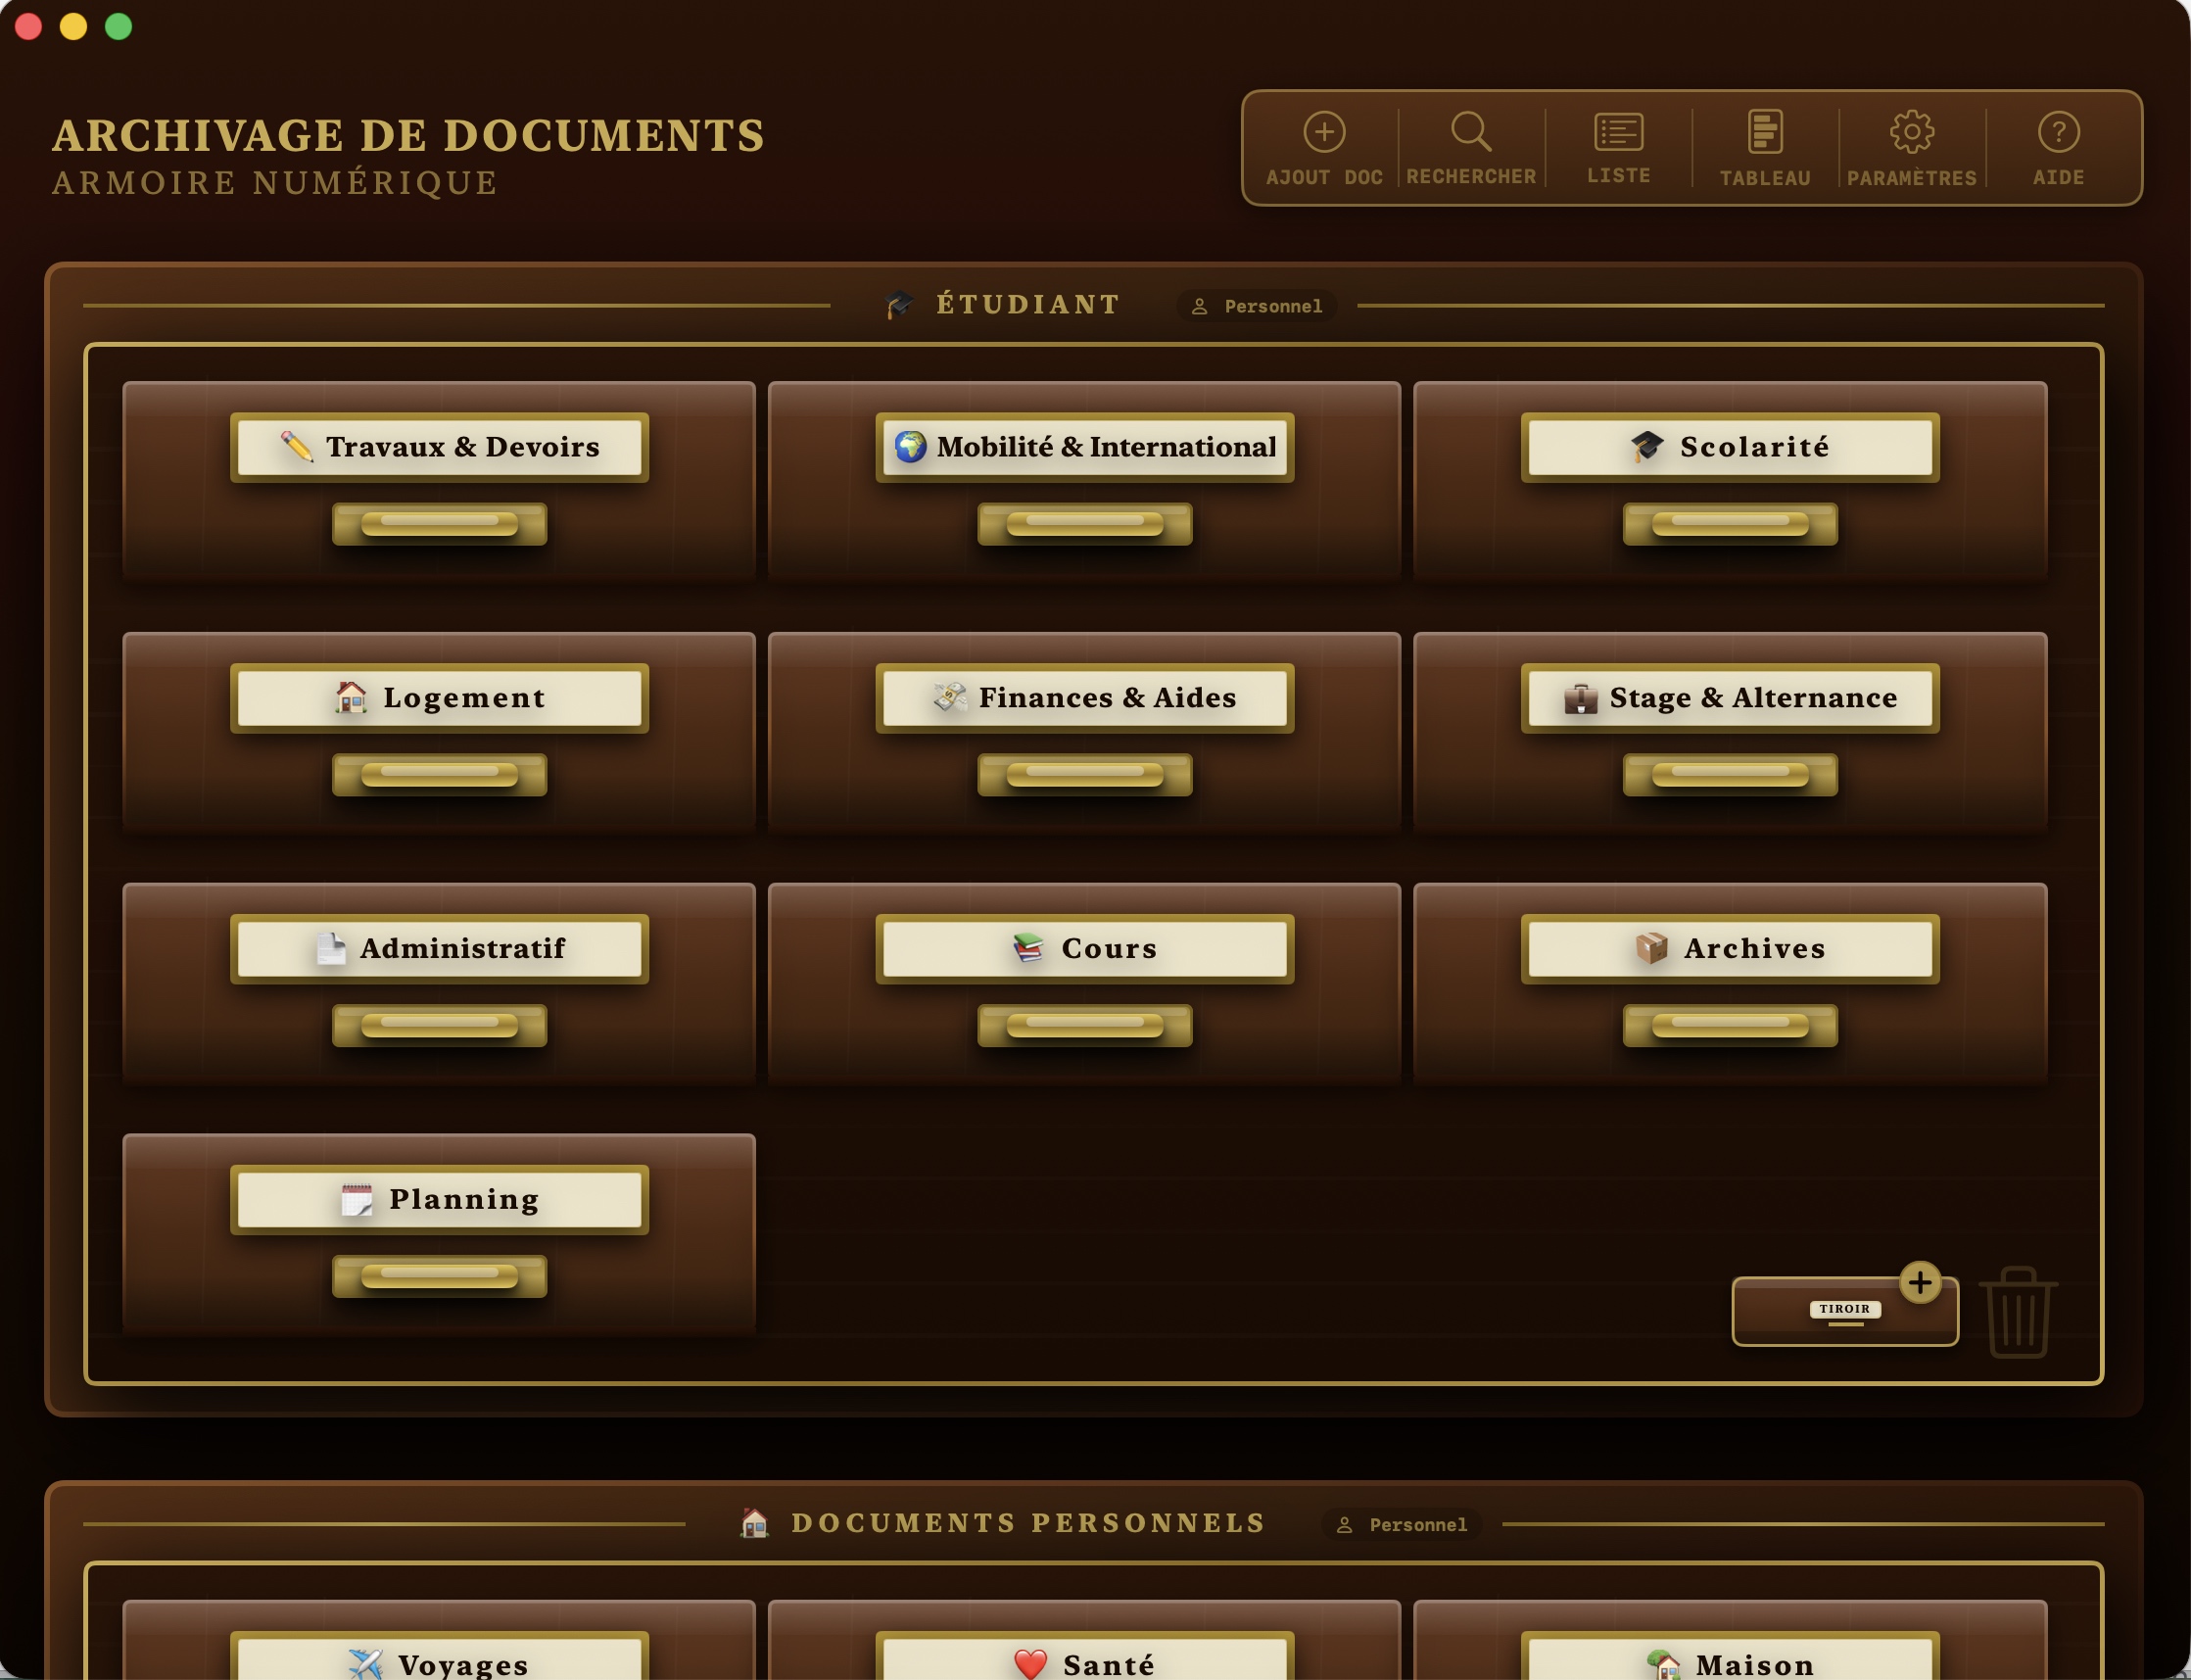This screenshot has width=2191, height=1680.
Task: Pull the Travaux & Devoirs drawer handle
Action: click(439, 524)
